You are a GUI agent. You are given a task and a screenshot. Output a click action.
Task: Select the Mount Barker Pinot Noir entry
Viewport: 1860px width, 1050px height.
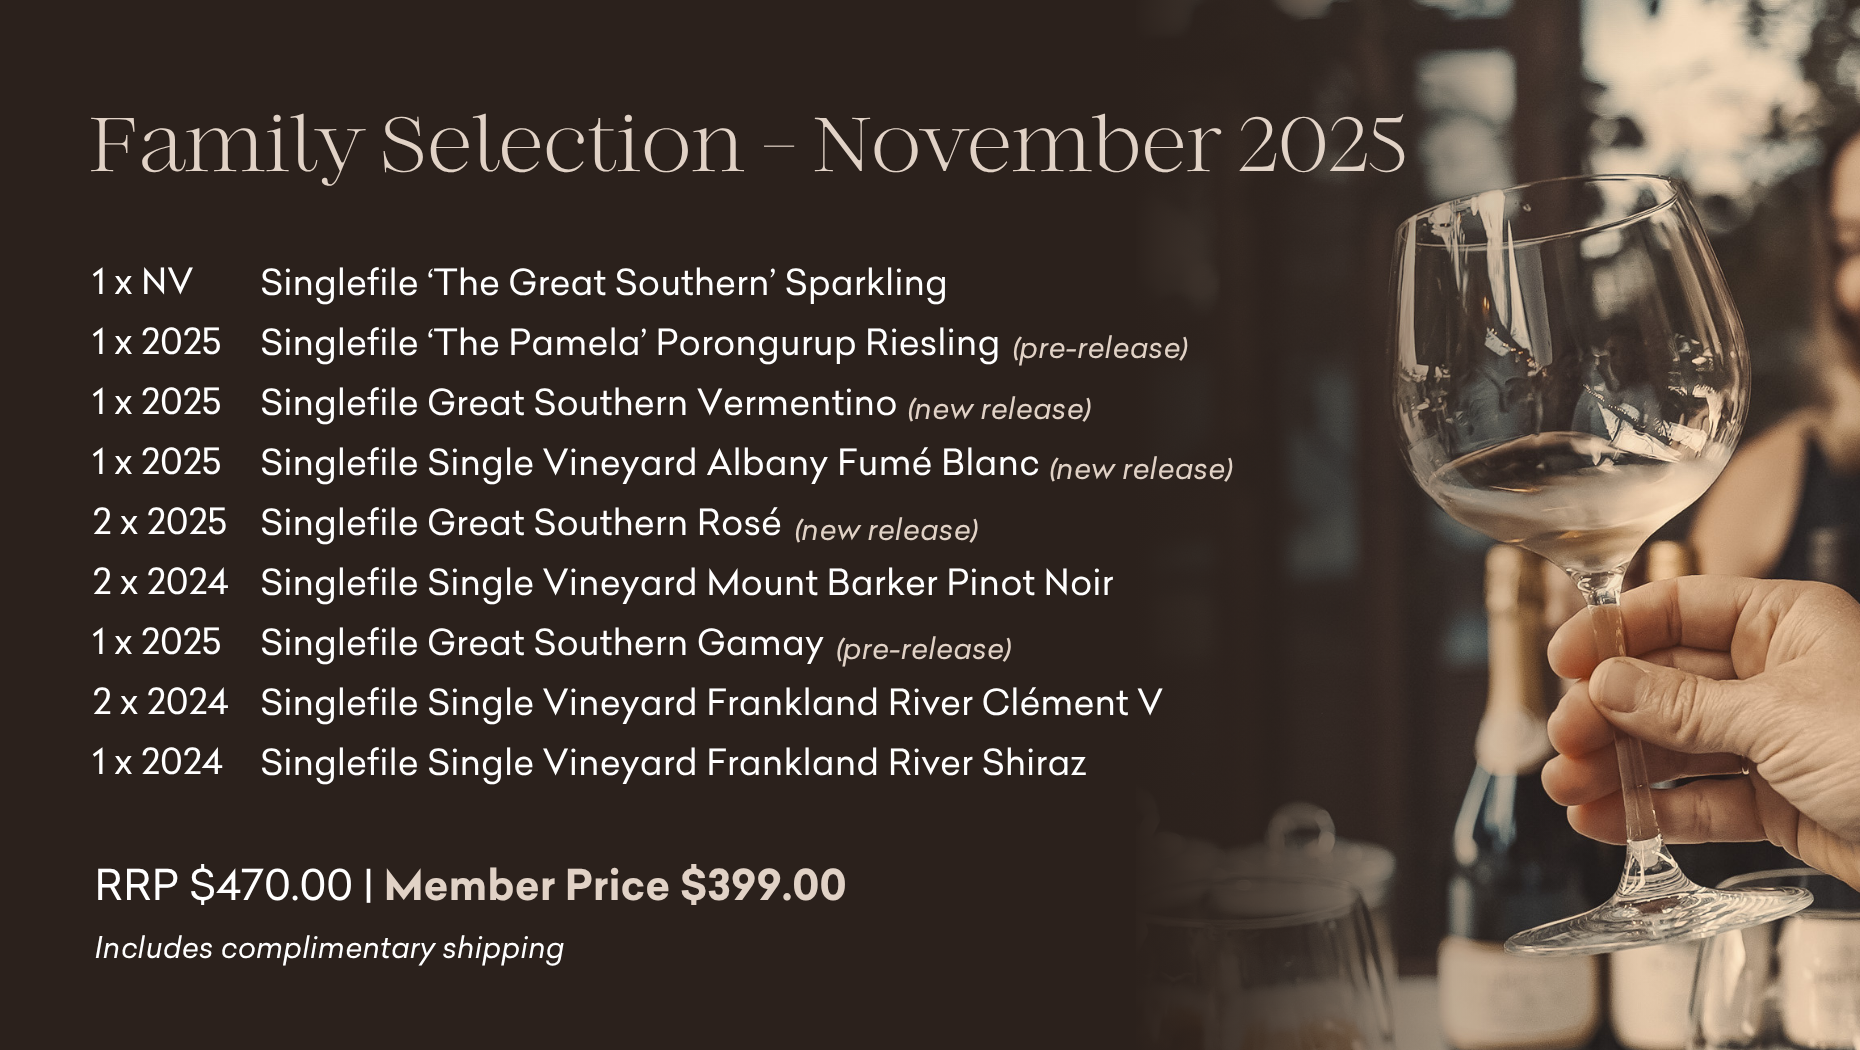coord(686,583)
